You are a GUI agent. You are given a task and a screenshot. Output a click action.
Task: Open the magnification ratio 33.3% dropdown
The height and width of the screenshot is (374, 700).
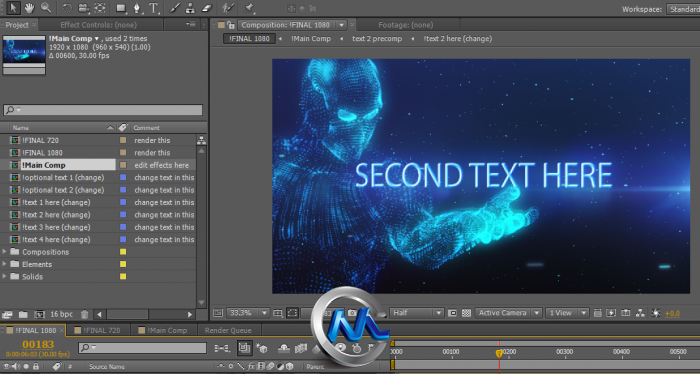tap(248, 313)
